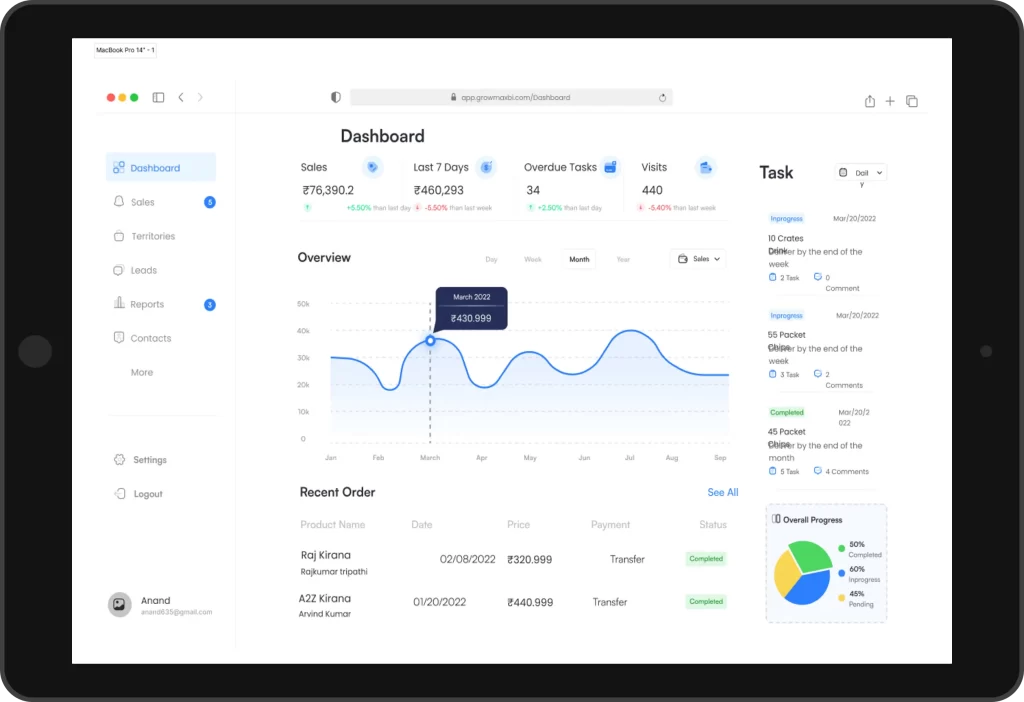Click the Contacts sidebar icon
The width and height of the screenshot is (1024, 702).
(119, 338)
